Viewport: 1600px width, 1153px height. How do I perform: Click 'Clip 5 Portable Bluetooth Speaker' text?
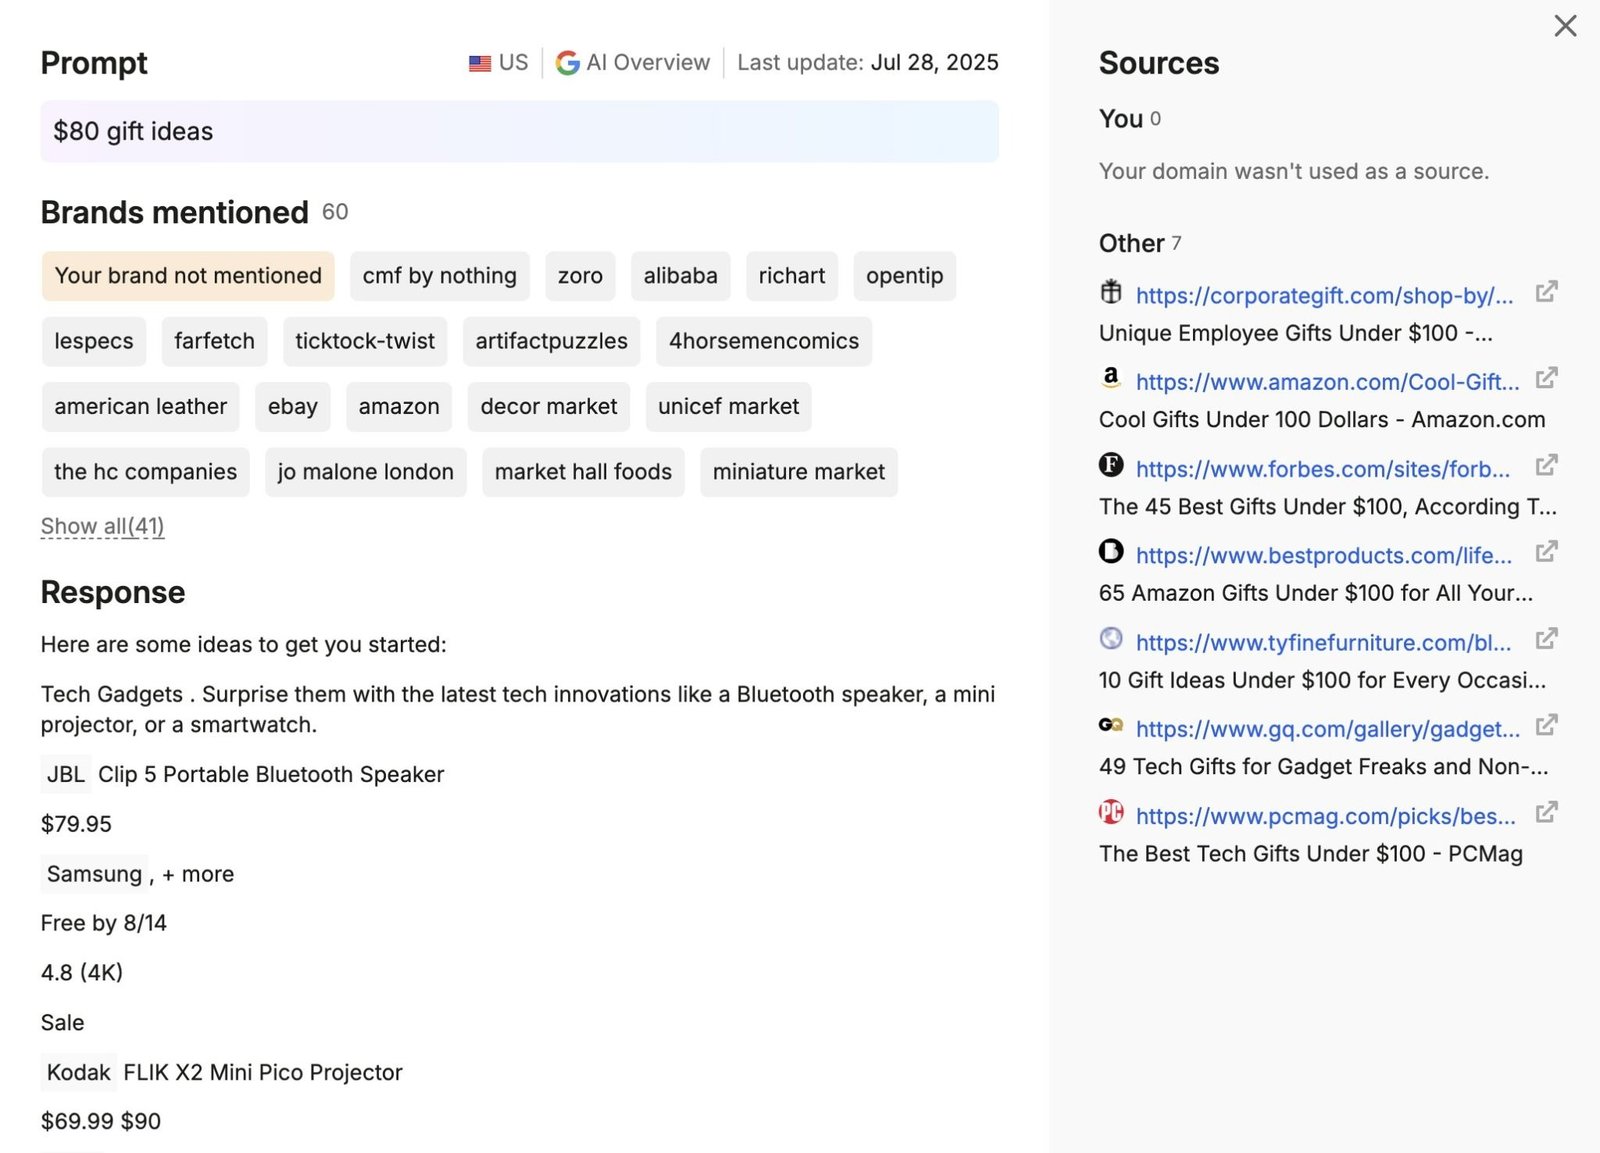271,774
